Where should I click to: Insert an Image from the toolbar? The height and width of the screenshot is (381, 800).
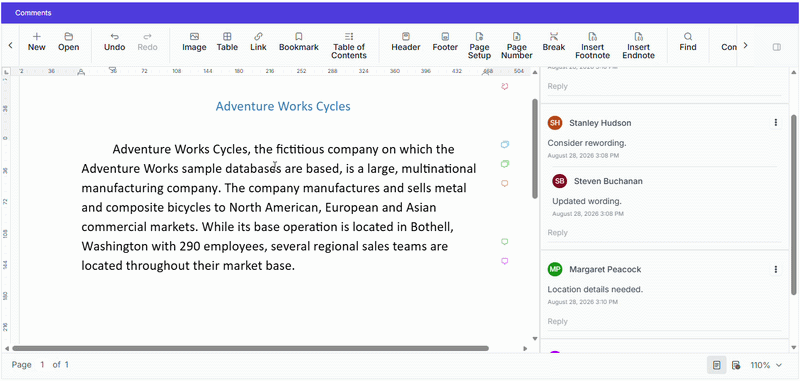[194, 42]
